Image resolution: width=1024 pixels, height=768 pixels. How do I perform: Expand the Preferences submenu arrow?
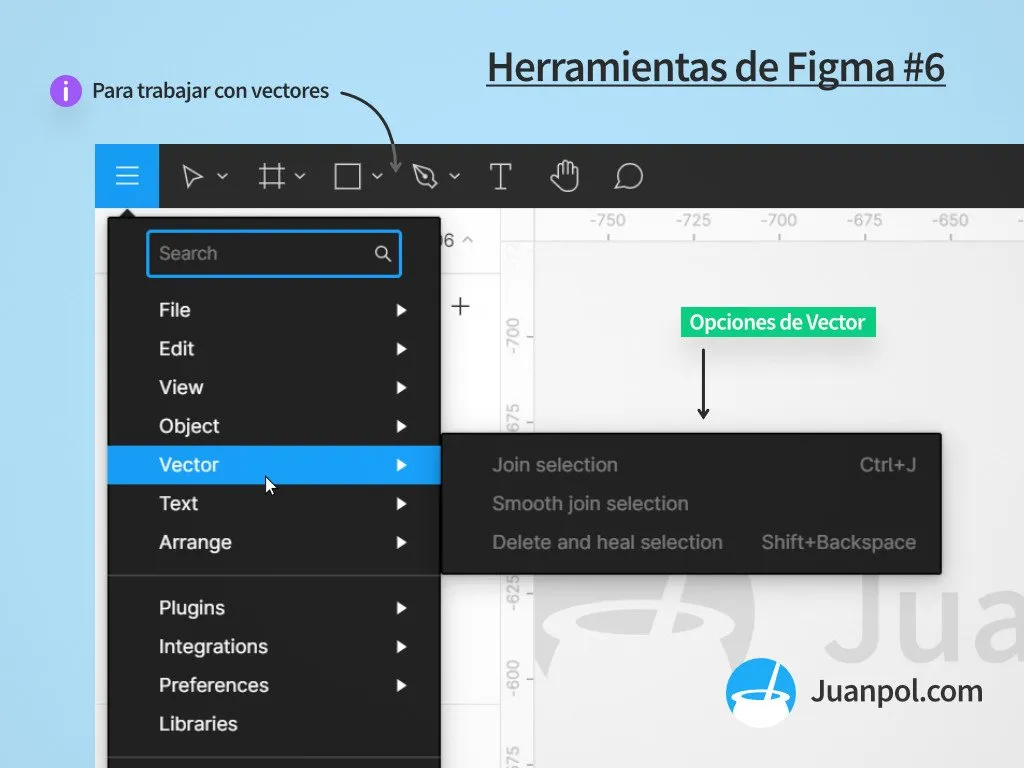(401, 685)
